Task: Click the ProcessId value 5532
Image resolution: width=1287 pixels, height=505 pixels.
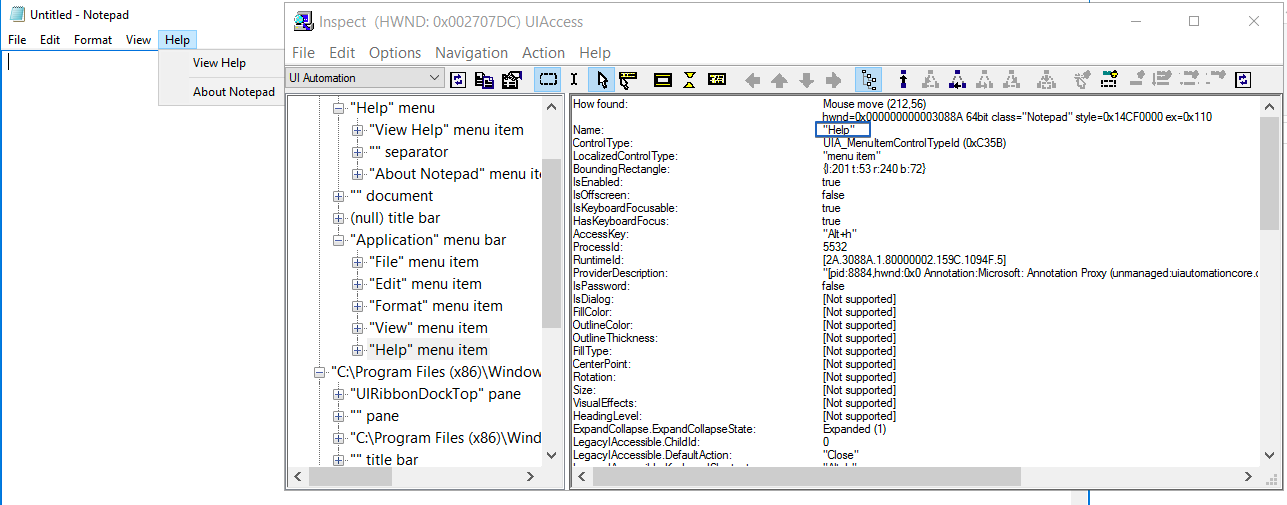Action: click(834, 247)
